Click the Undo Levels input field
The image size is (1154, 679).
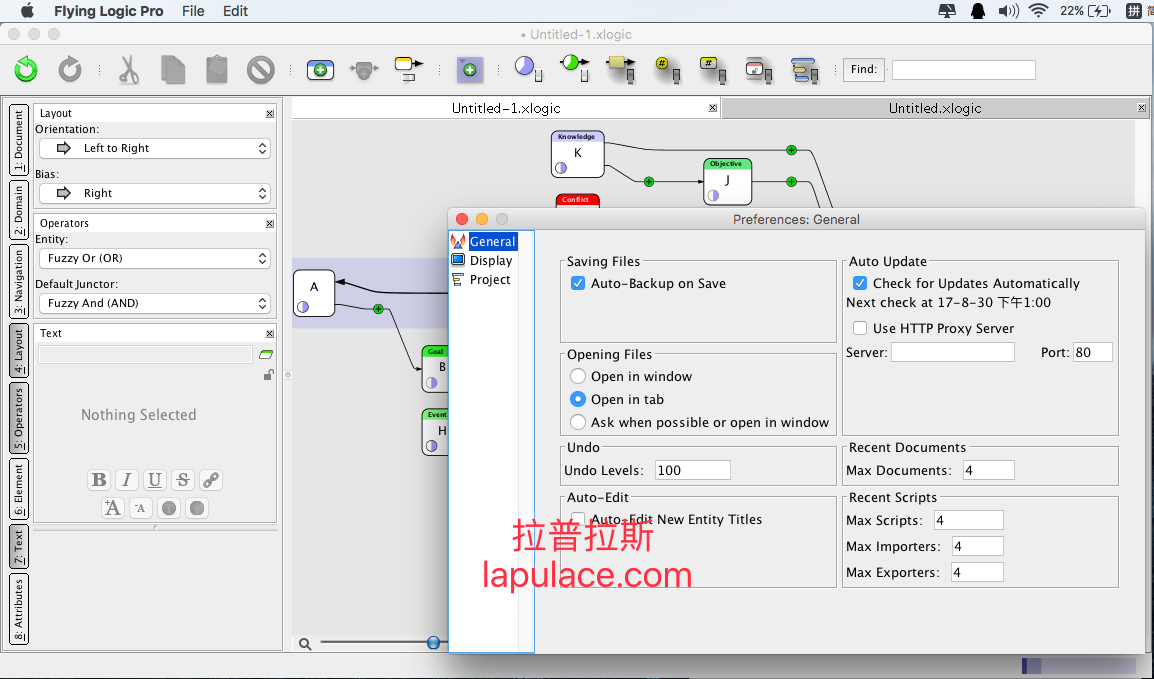[x=693, y=470]
